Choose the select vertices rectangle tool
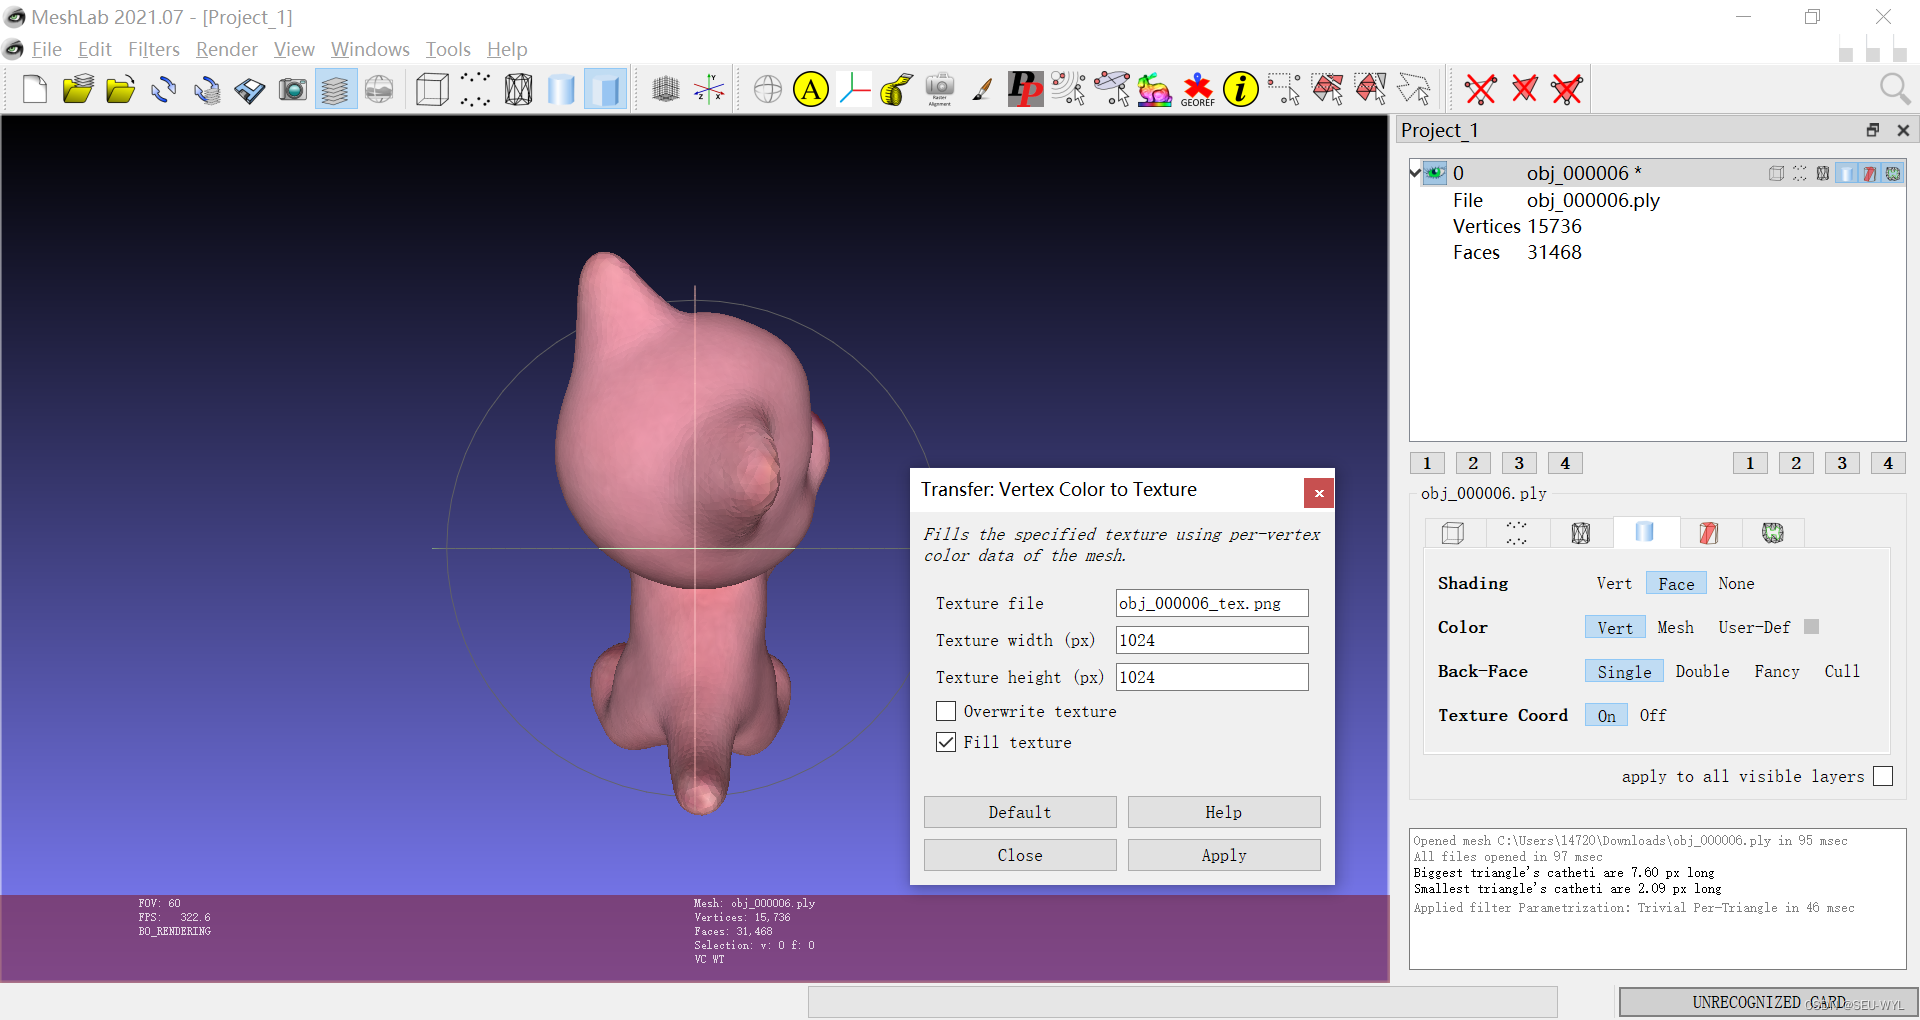 pyautogui.click(x=1284, y=90)
